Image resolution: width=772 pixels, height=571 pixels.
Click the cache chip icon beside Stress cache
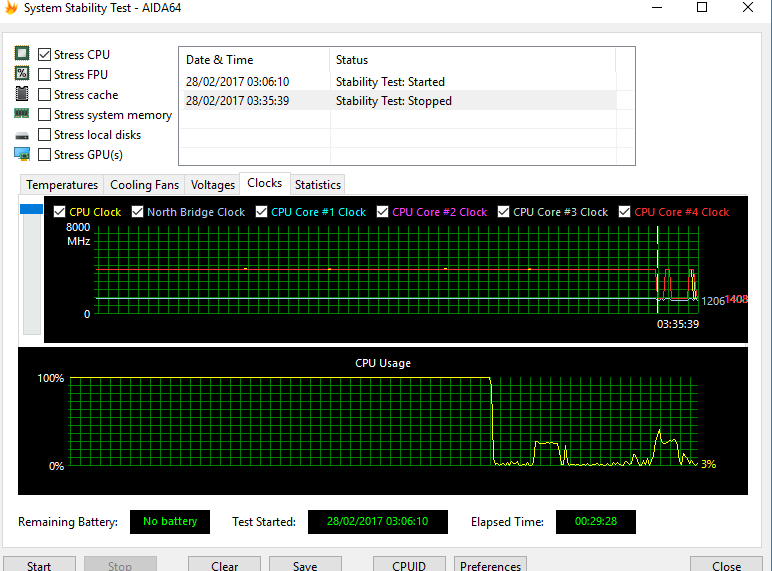click(x=22, y=94)
